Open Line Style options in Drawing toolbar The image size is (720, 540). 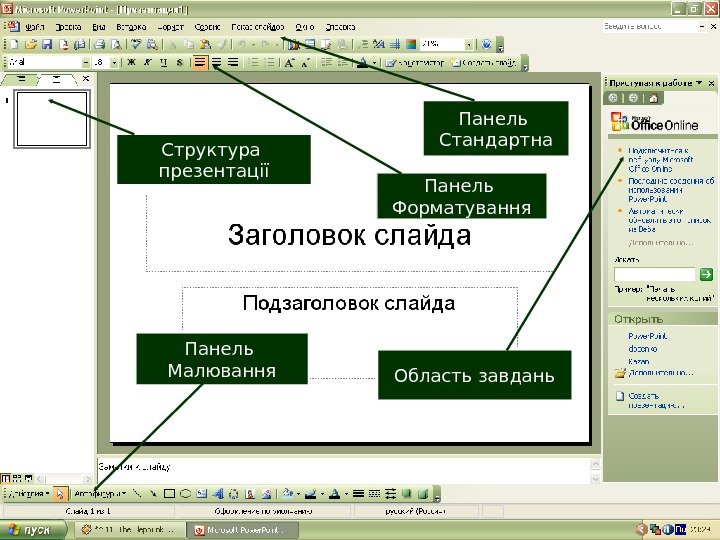click(359, 494)
